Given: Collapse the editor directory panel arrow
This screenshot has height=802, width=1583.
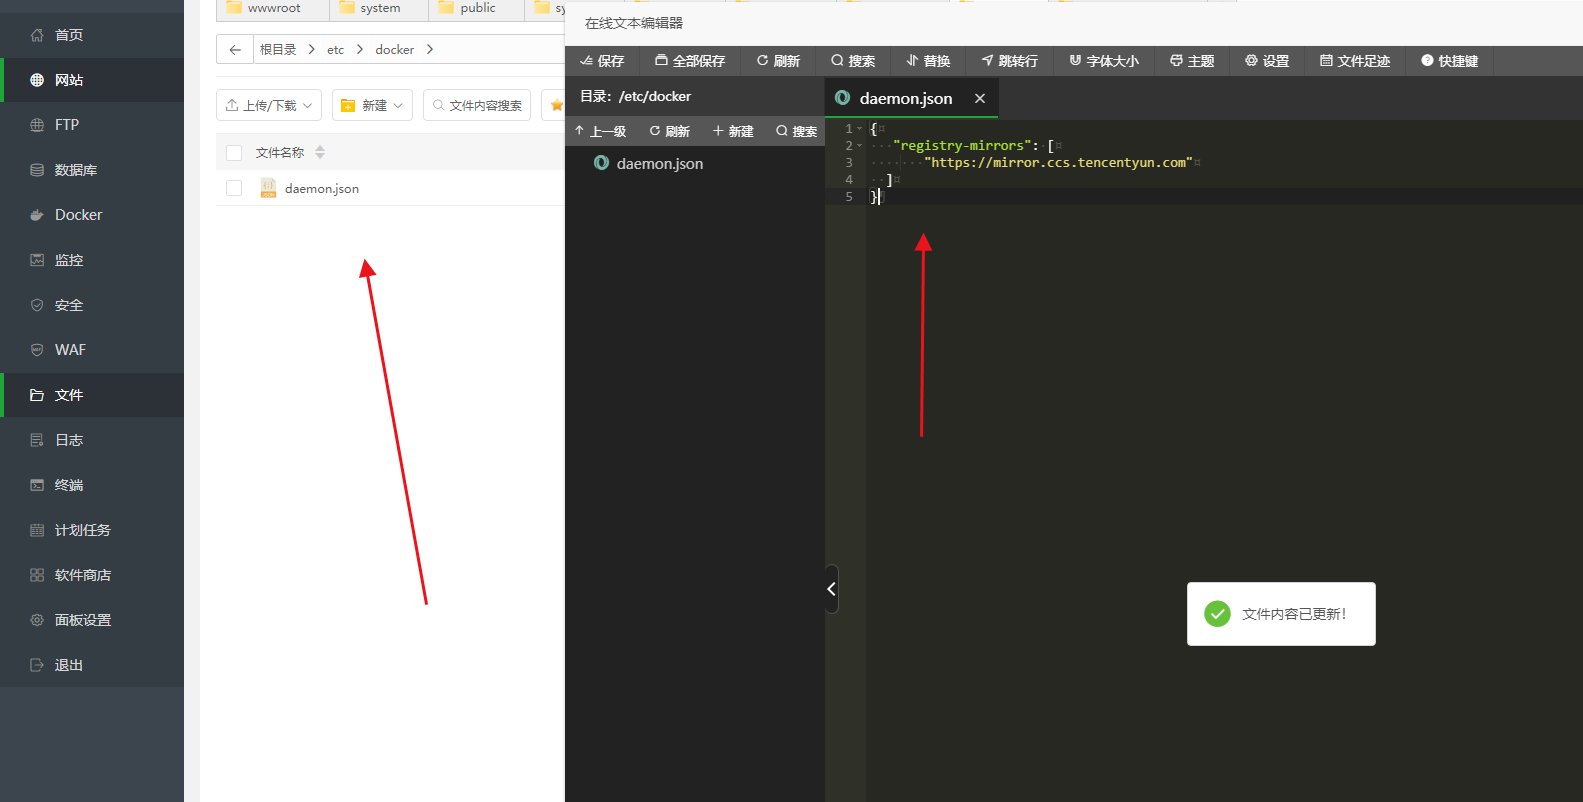Looking at the screenshot, I should point(831,589).
